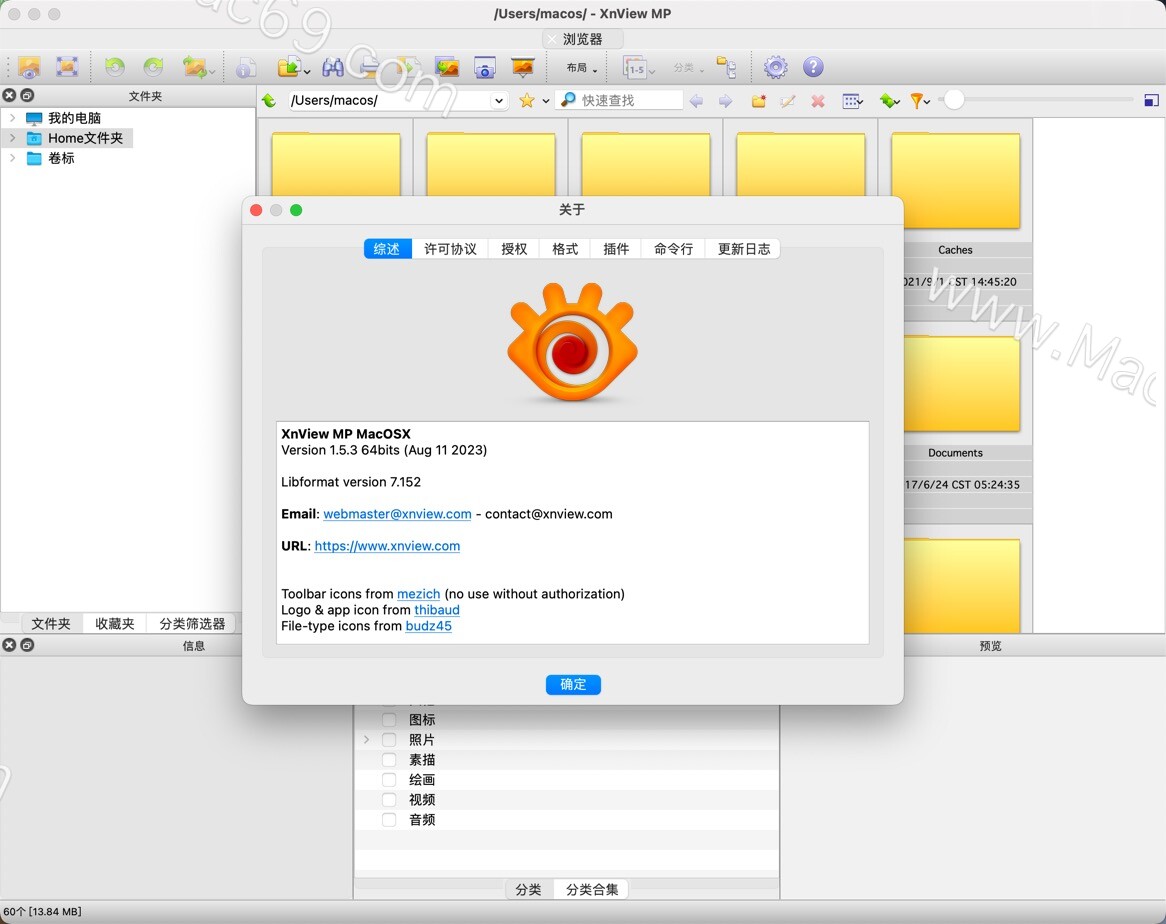Click the rotate counterclockwise icon
The image size is (1166, 924).
[x=114, y=67]
